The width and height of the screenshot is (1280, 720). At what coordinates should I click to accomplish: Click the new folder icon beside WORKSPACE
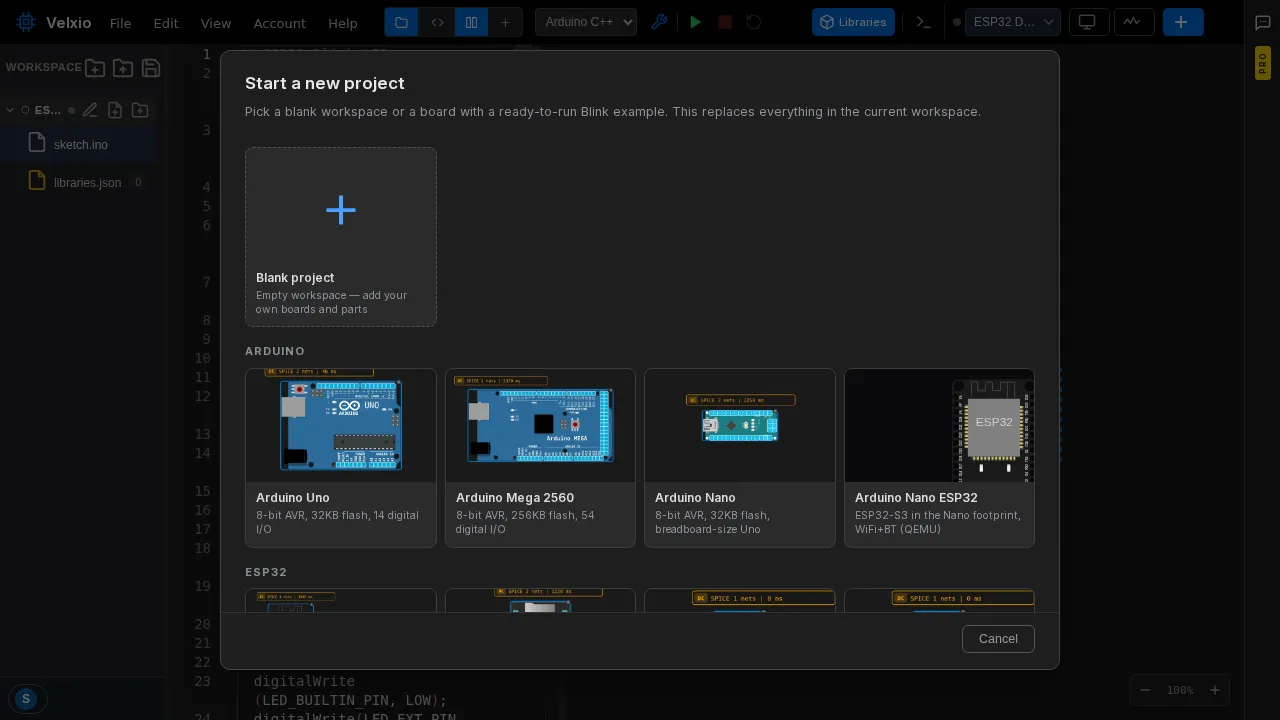pyautogui.click(x=95, y=68)
